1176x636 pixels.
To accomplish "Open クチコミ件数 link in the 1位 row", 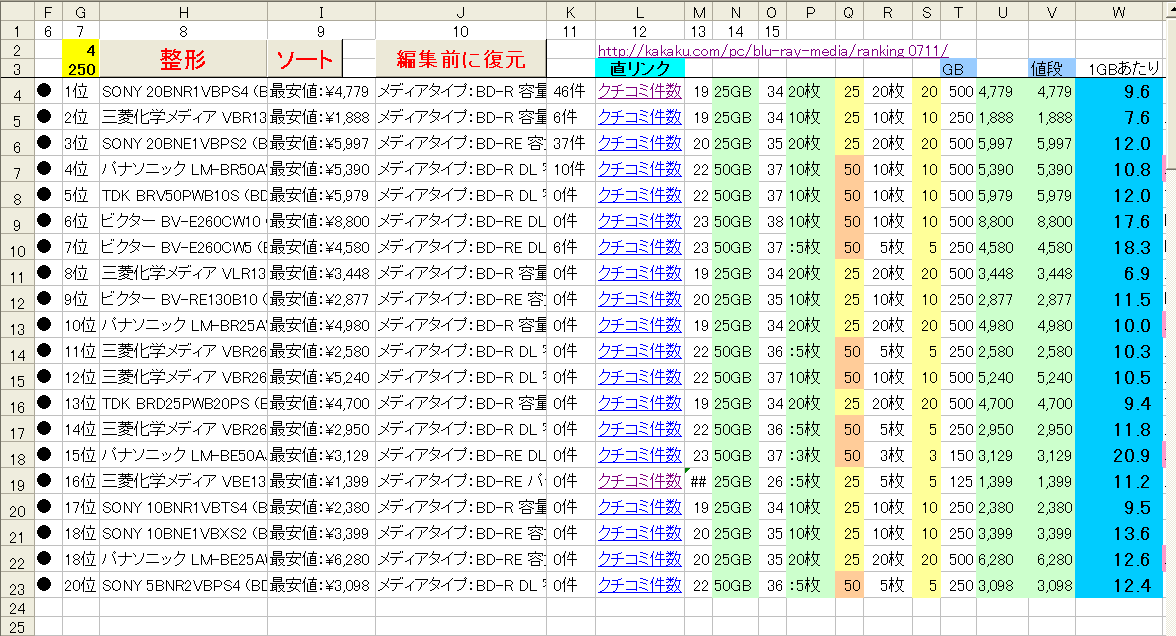I will (640, 91).
